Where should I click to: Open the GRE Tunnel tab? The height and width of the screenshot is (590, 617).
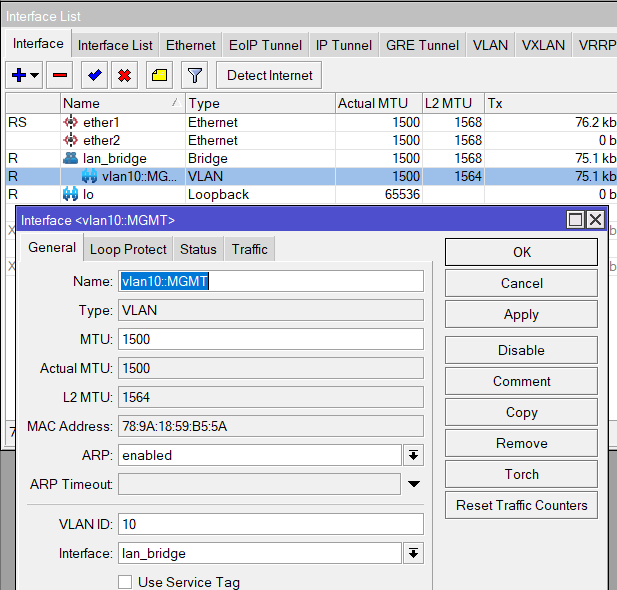[x=422, y=45]
